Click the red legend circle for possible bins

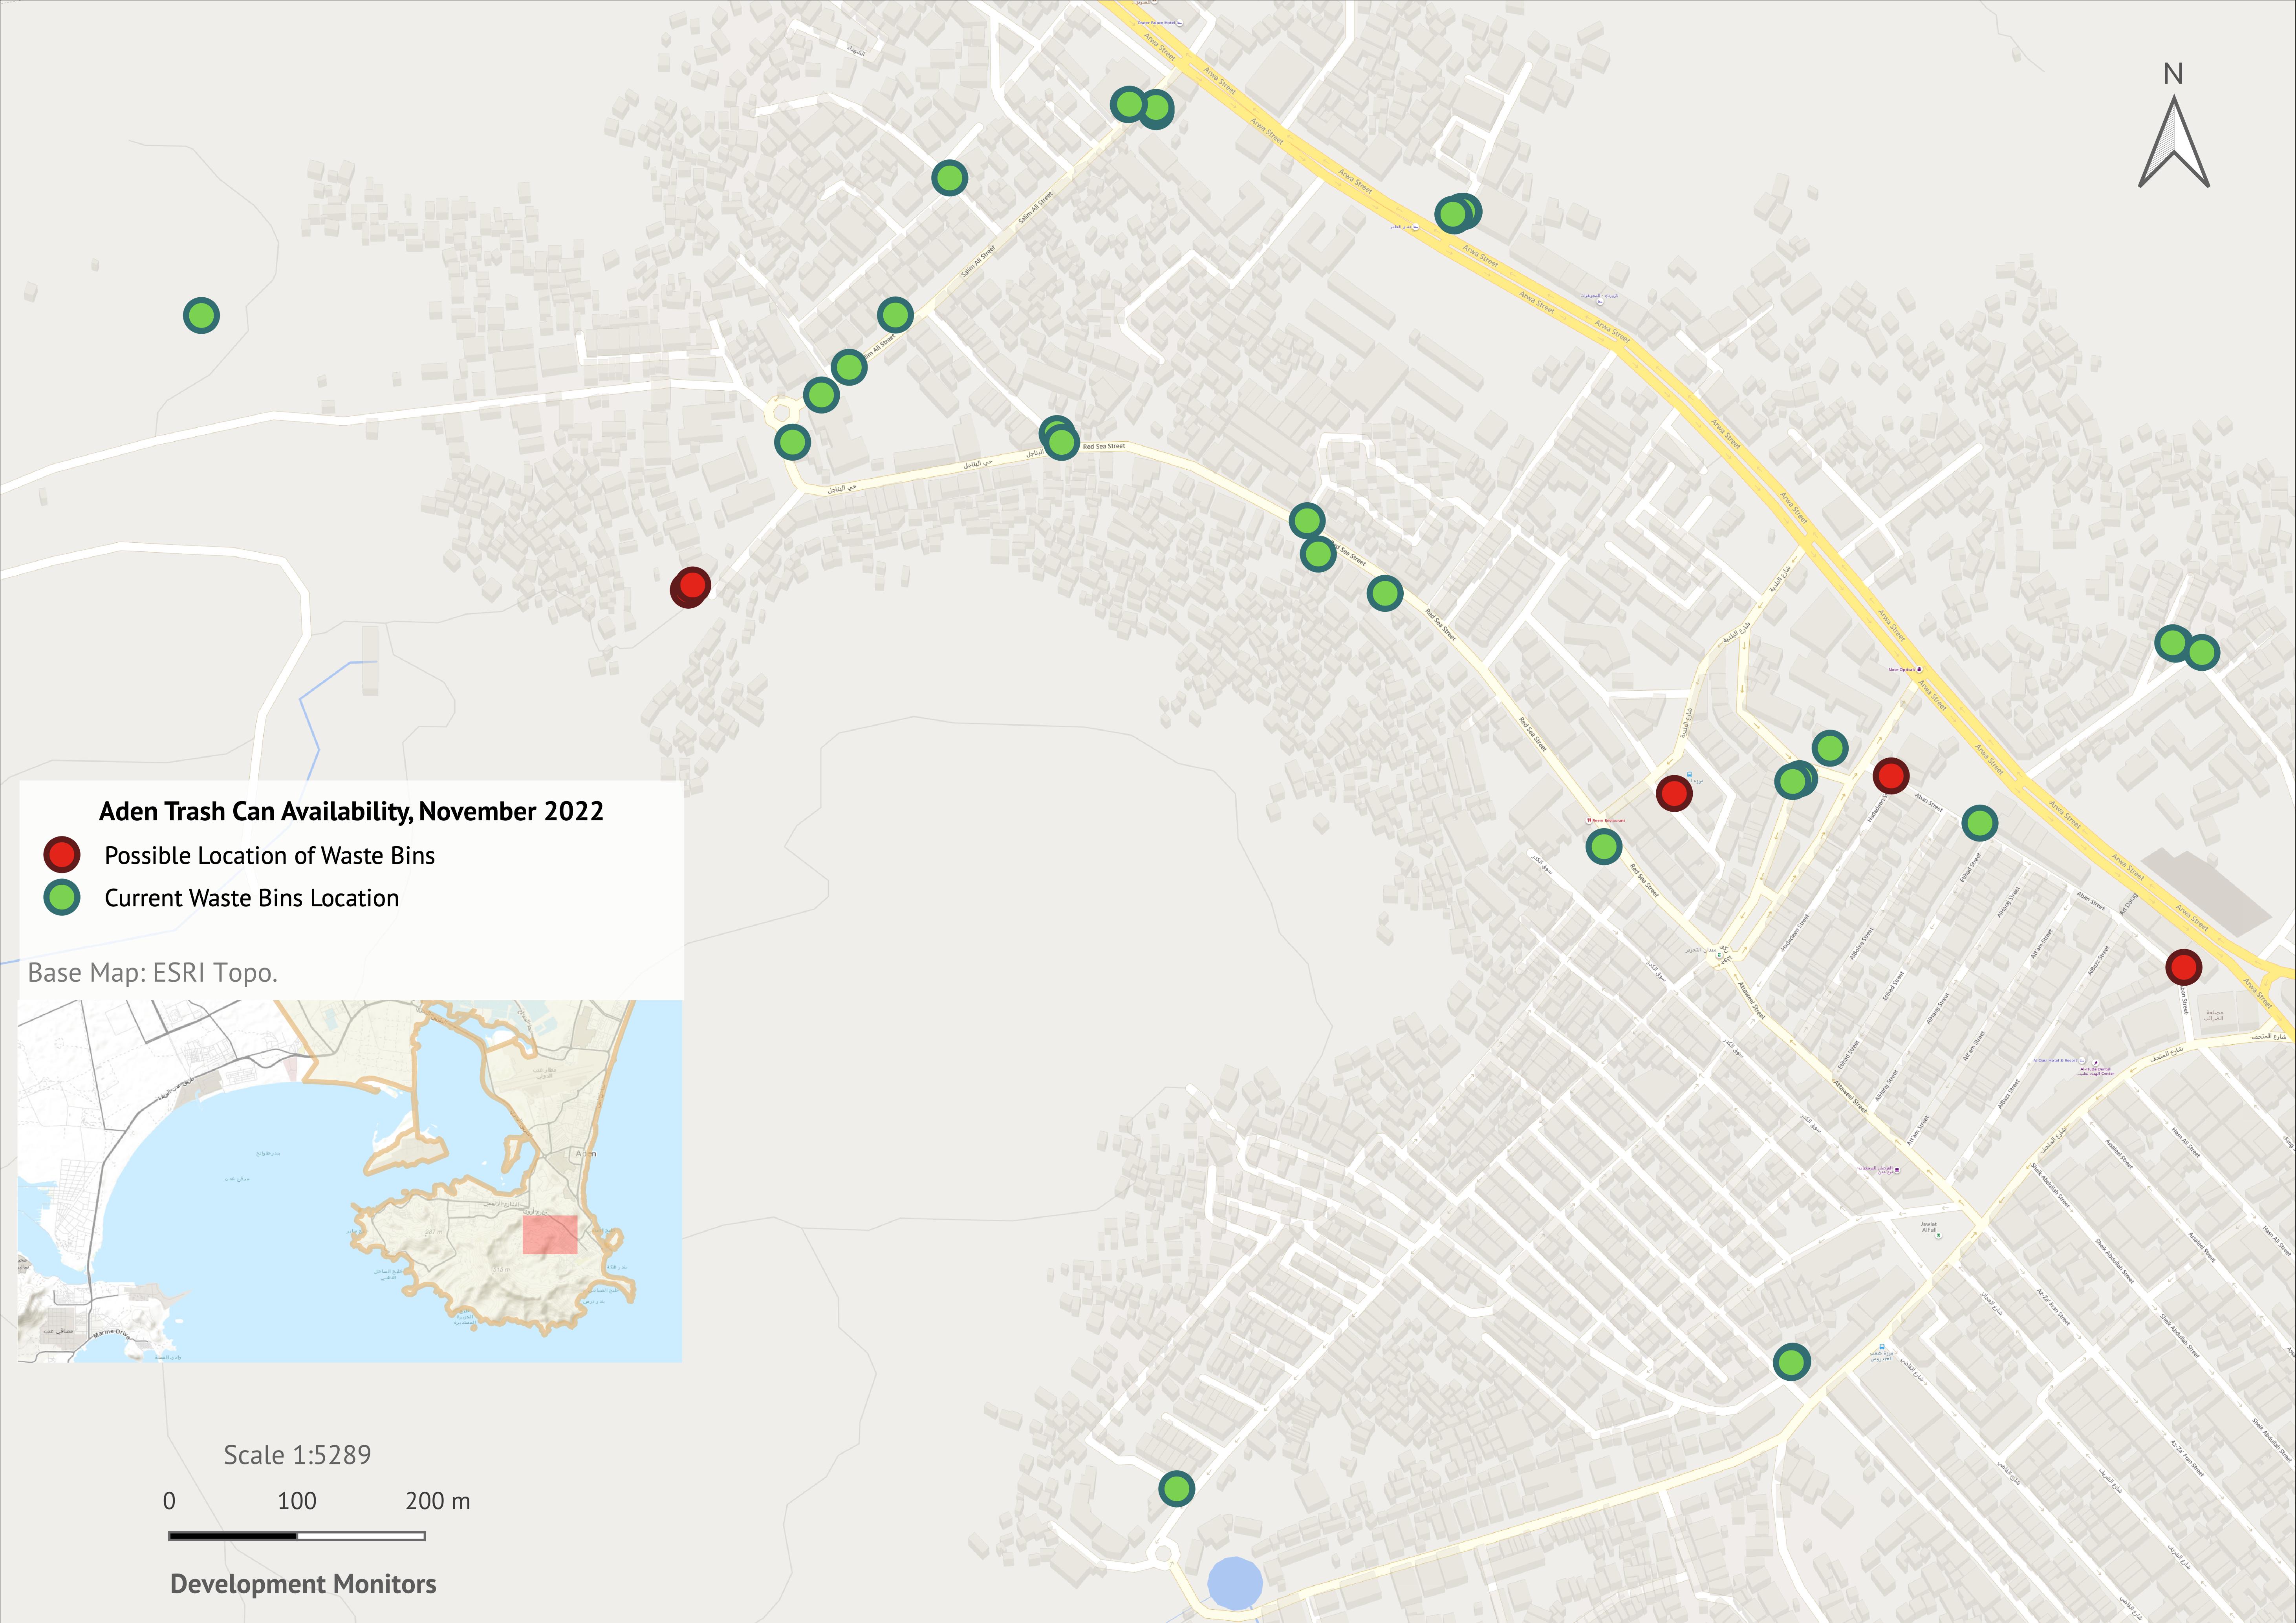click(62, 855)
